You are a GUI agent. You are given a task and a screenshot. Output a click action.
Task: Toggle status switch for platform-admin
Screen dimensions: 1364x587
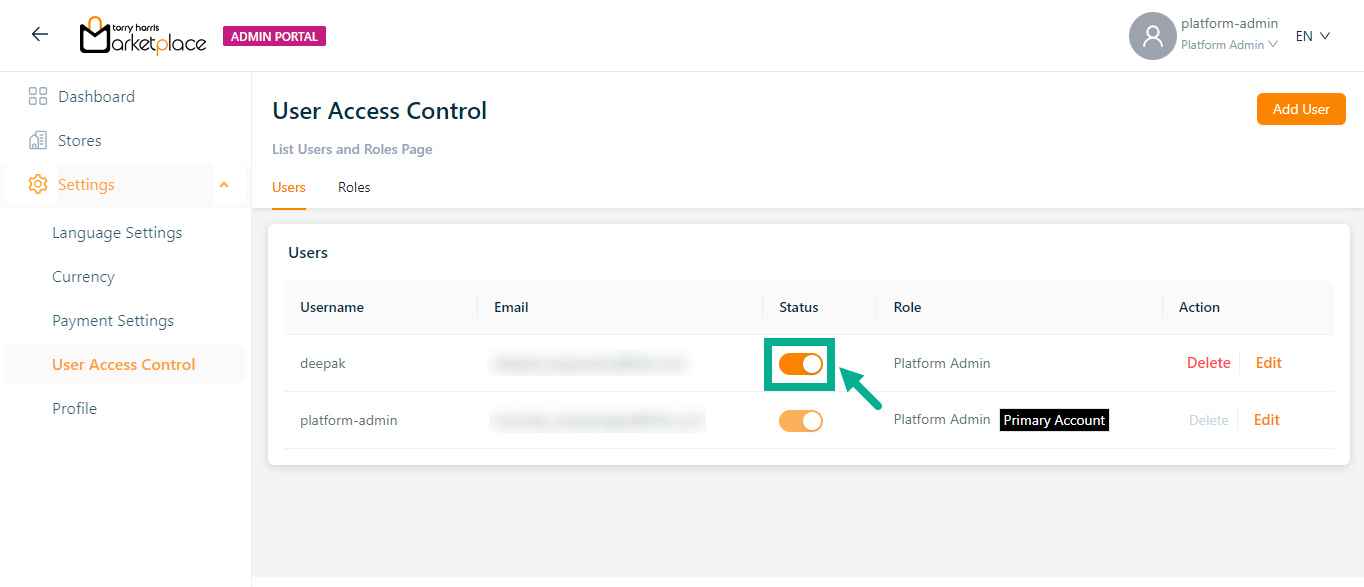click(x=800, y=421)
